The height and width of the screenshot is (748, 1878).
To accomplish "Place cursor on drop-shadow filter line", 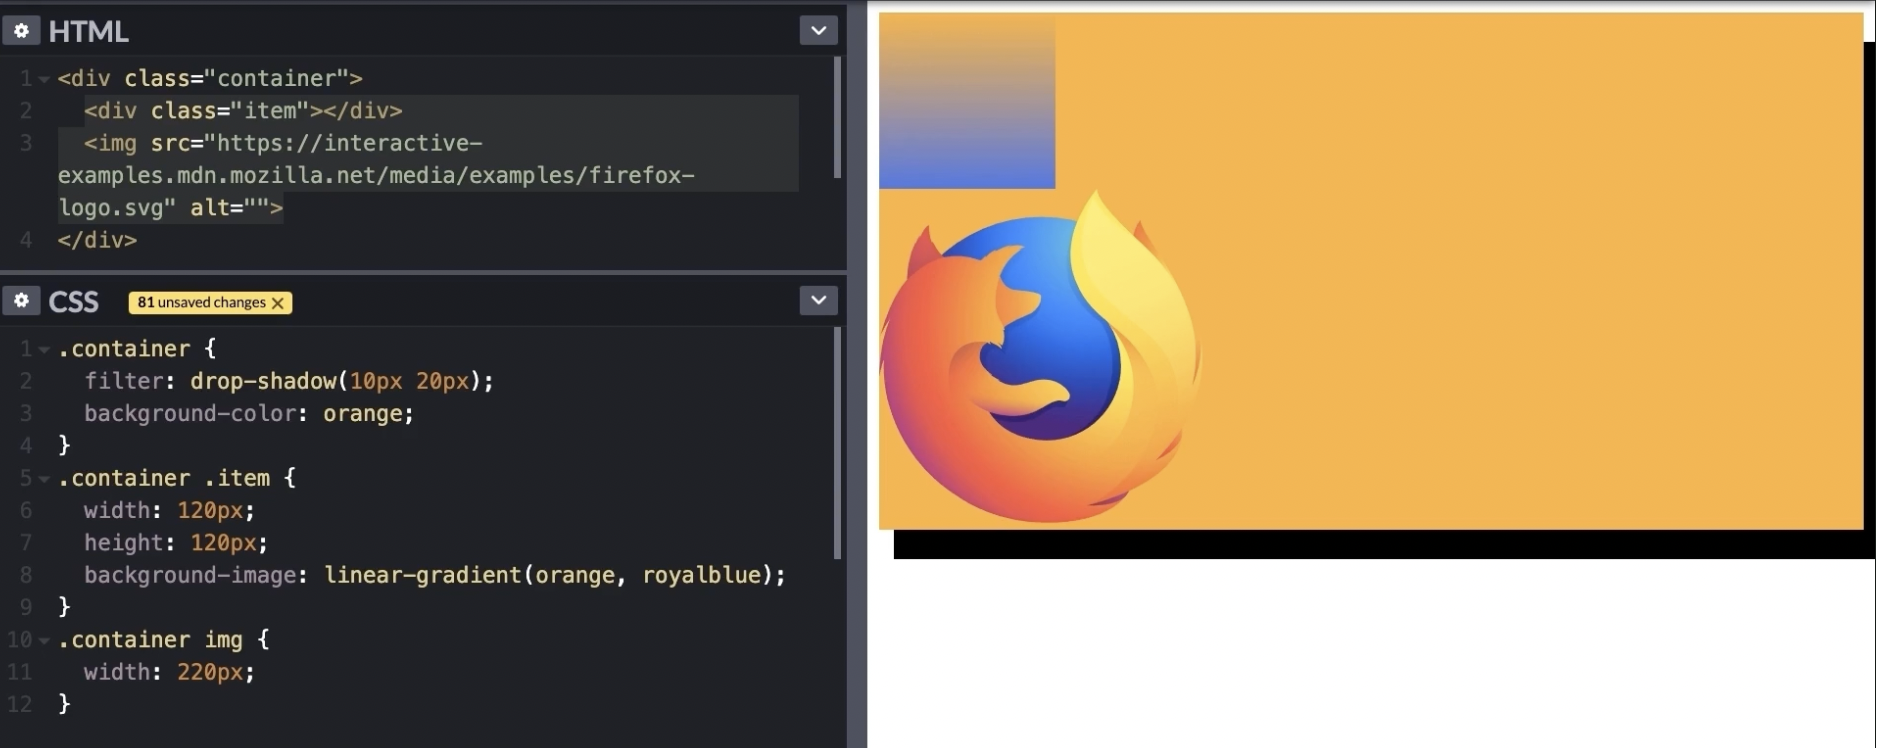I will [289, 381].
